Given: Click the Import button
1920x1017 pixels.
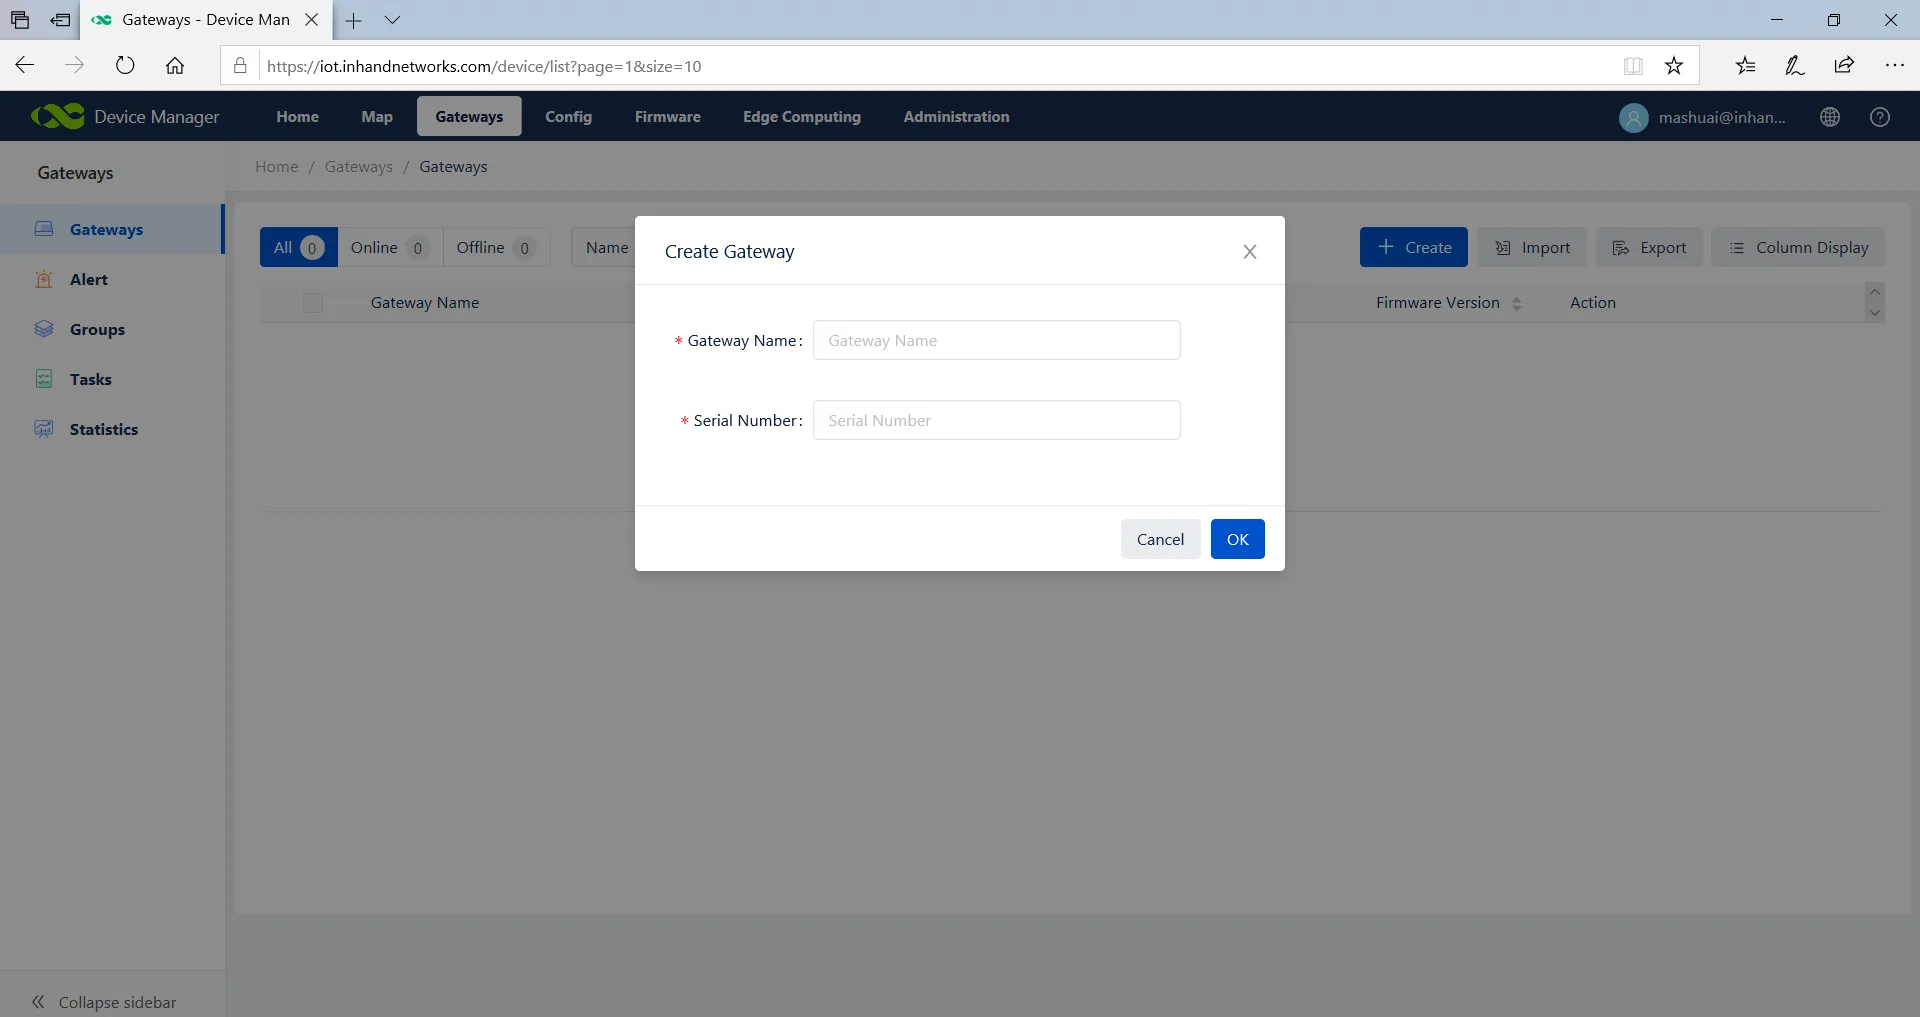Looking at the screenshot, I should click(x=1532, y=247).
